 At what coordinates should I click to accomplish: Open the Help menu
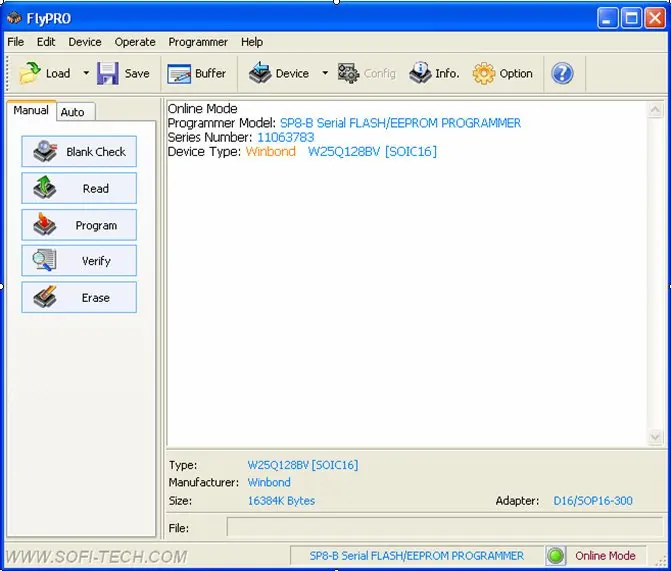pyautogui.click(x=252, y=42)
